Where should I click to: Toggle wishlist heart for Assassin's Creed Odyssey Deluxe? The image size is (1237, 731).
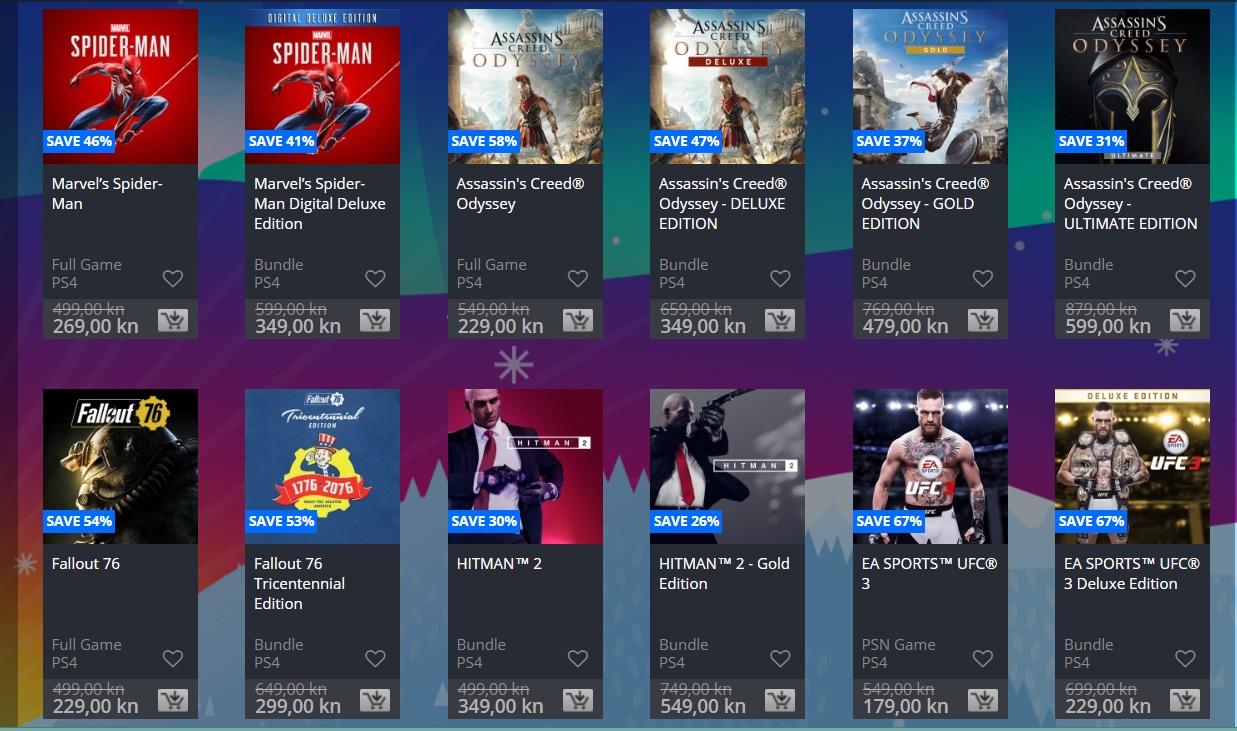coord(780,278)
